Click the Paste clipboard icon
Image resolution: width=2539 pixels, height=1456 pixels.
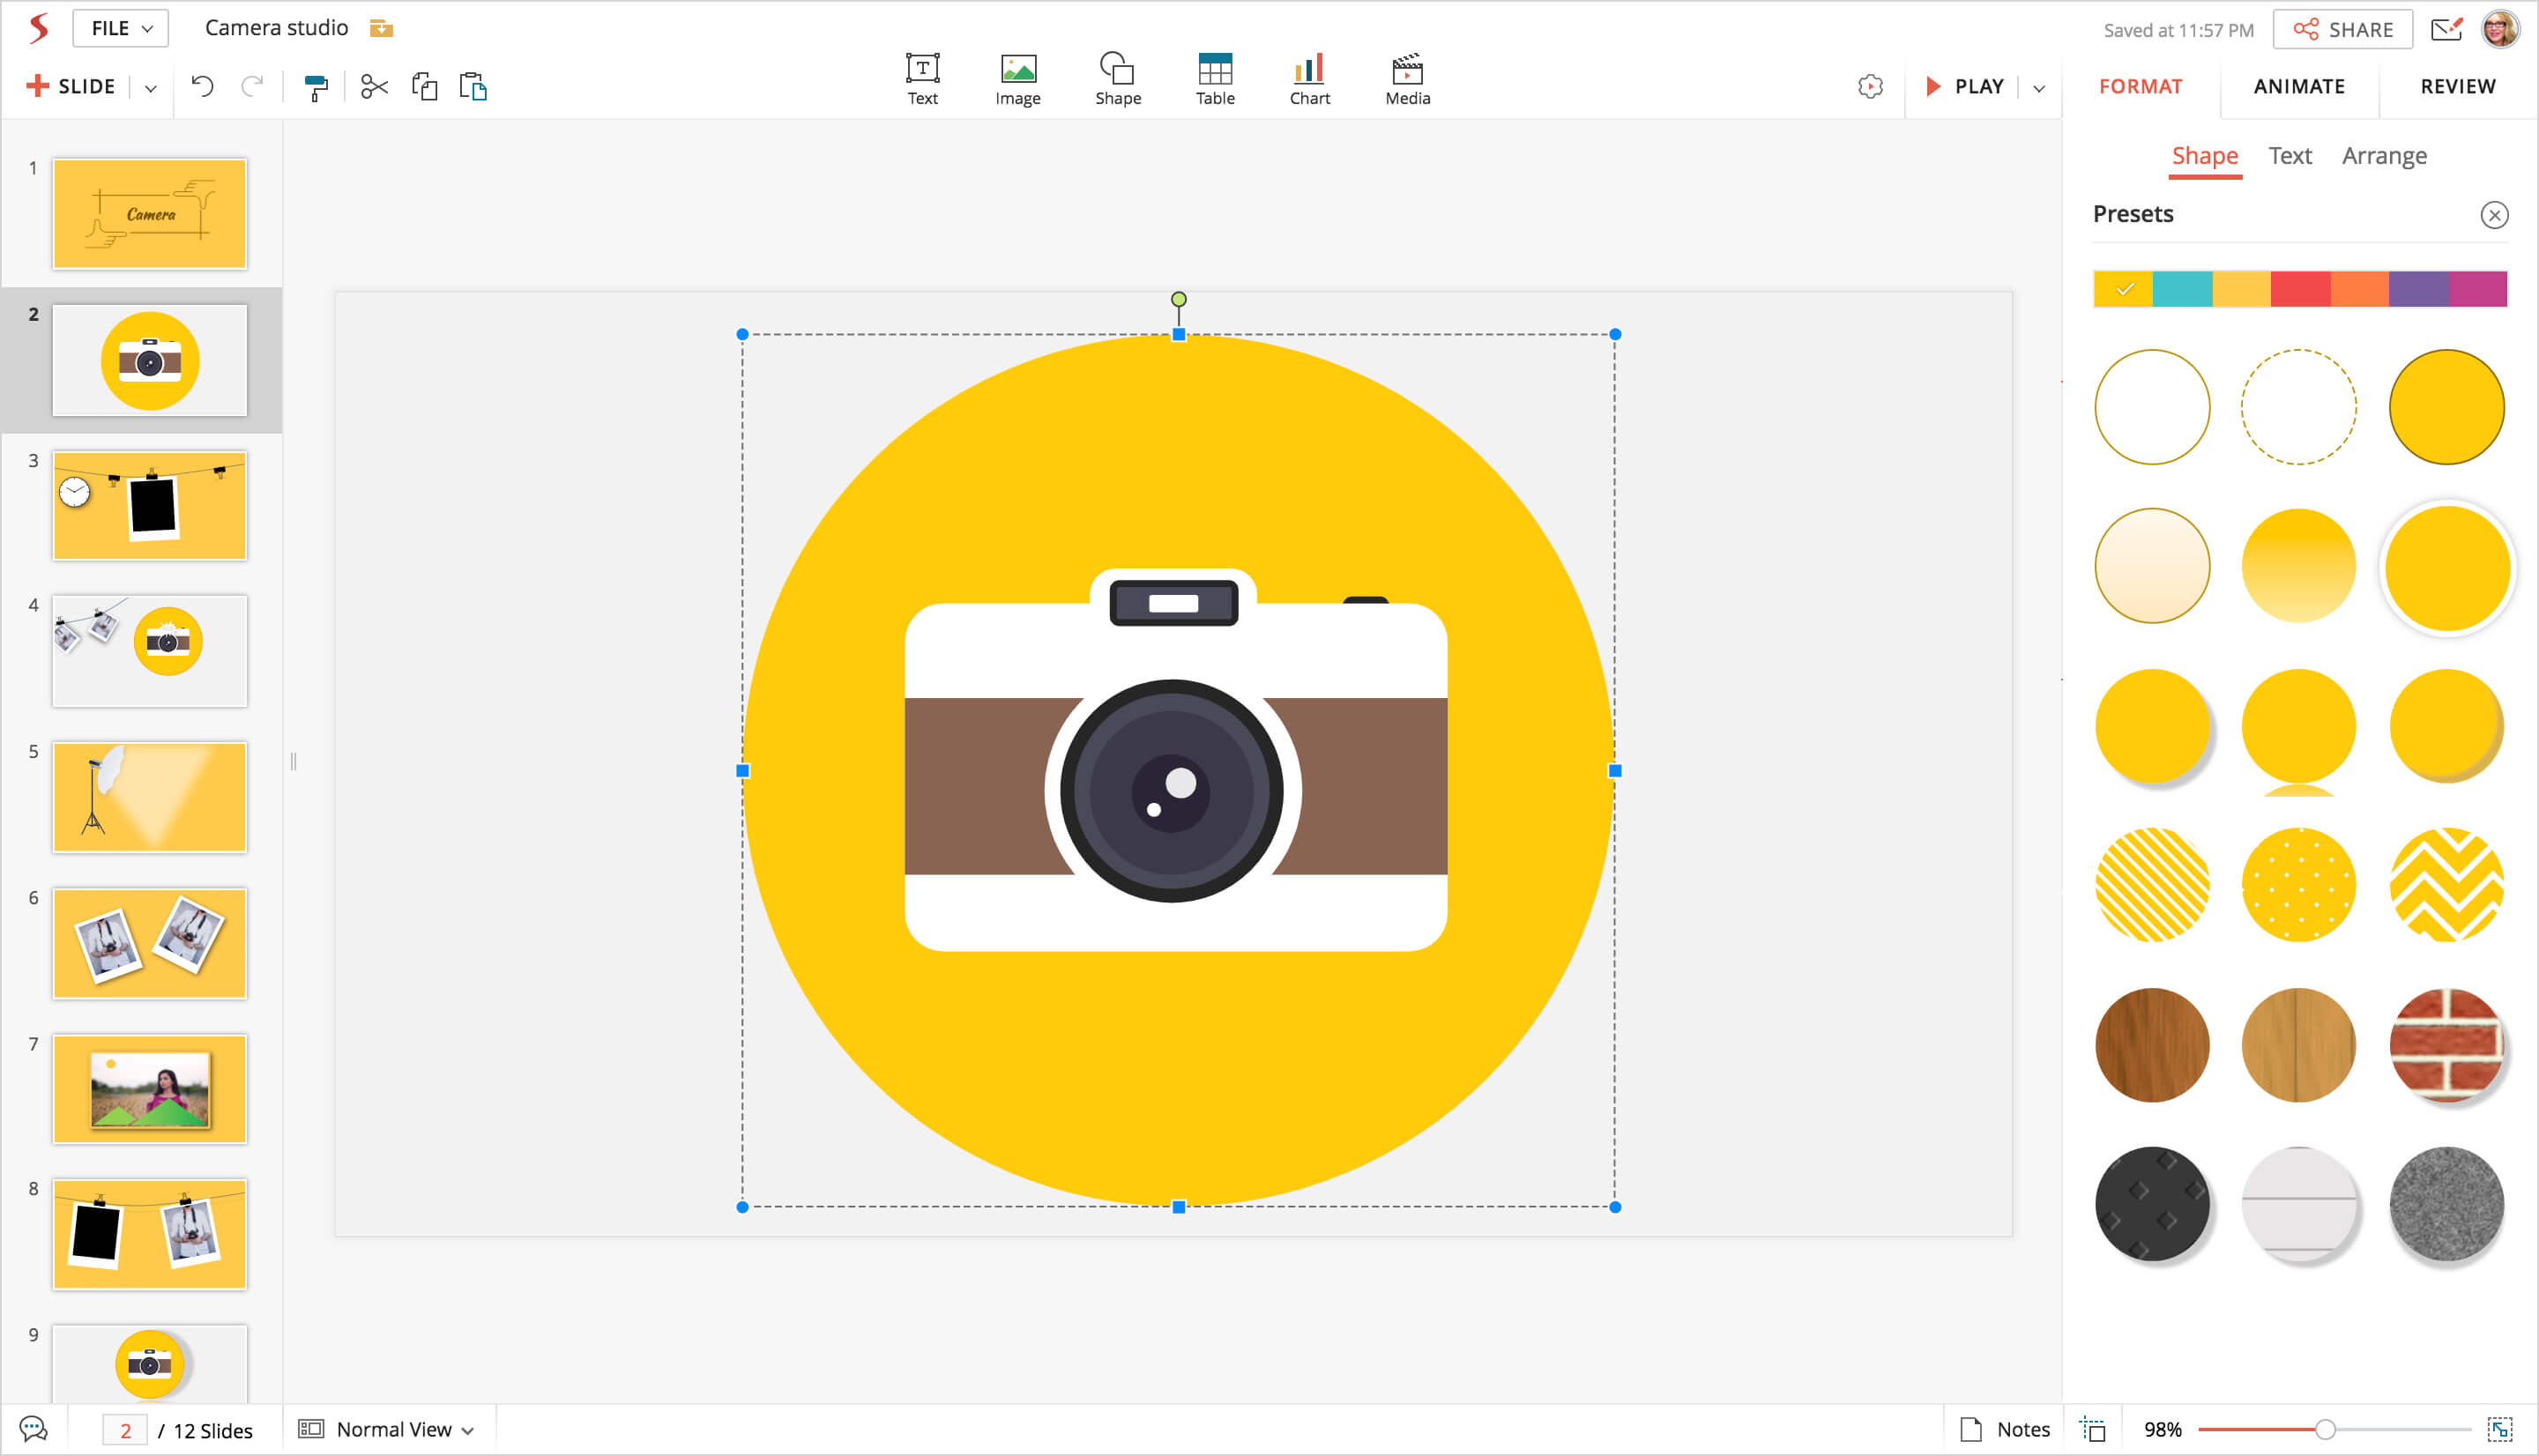[x=473, y=87]
